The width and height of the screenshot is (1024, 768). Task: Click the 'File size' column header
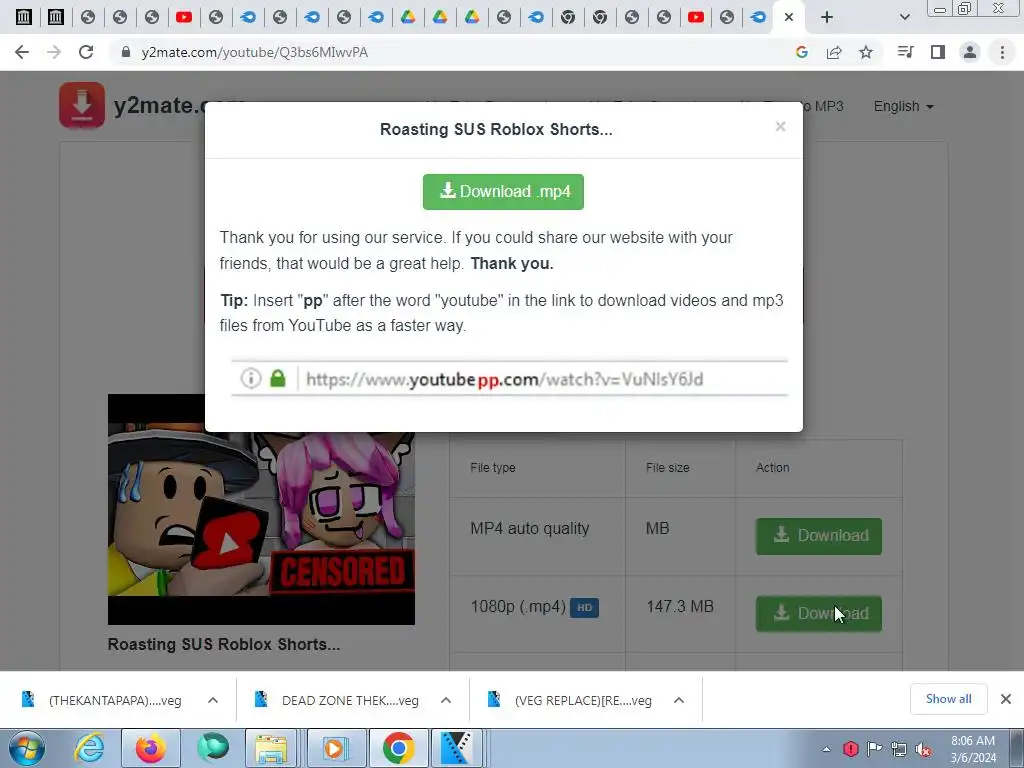click(x=667, y=468)
